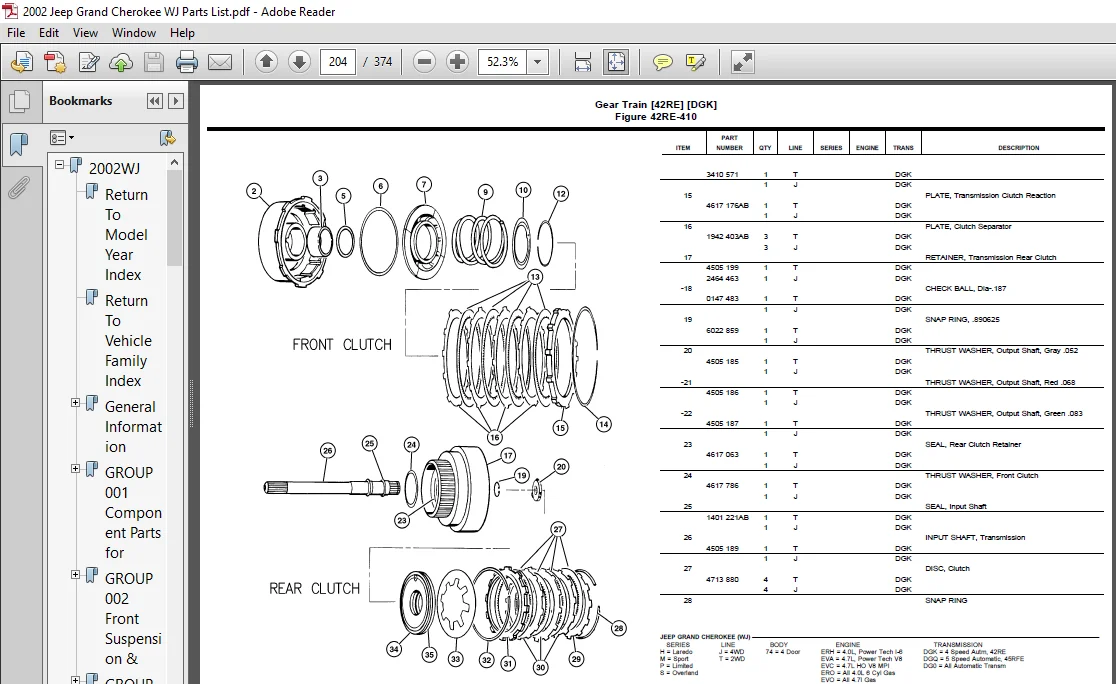Click the Save file icon
The image size is (1116, 684).
click(154, 63)
